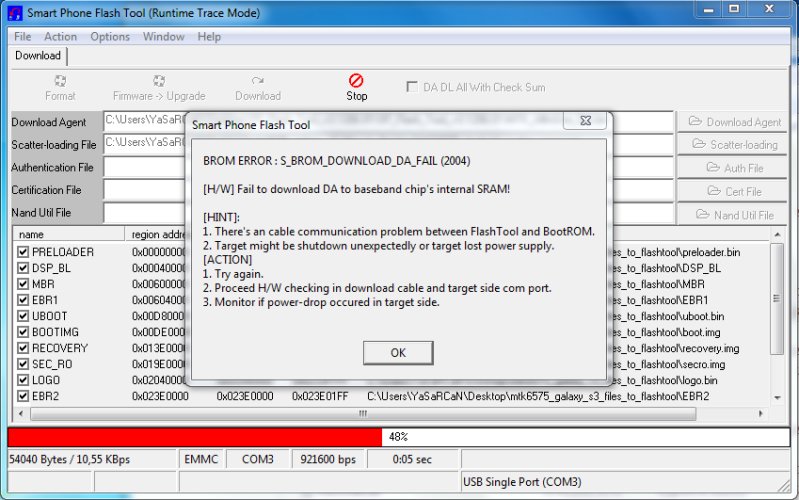The width and height of the screenshot is (799, 500).
Task: Close the error dialog with X button
Action: click(x=585, y=121)
